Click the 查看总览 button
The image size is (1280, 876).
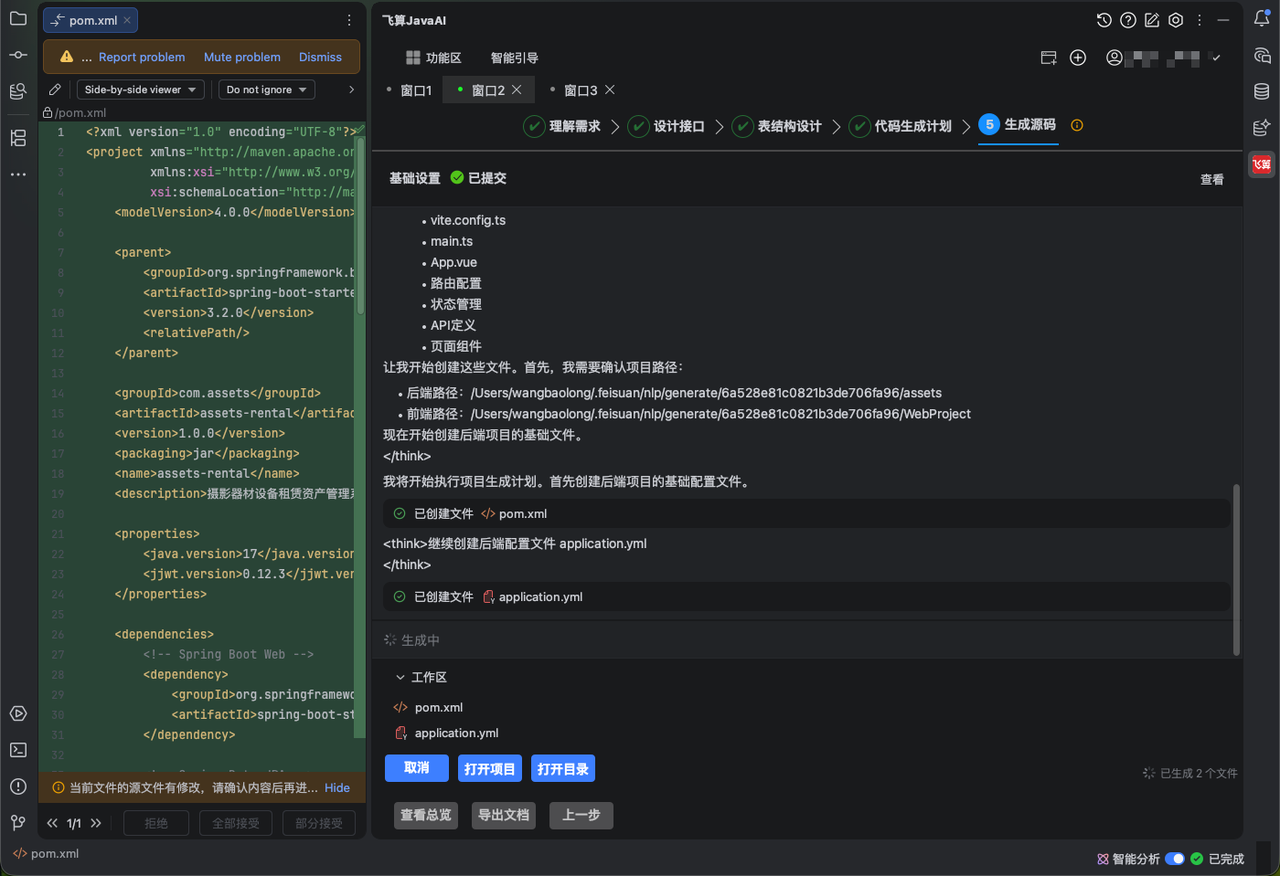point(426,815)
